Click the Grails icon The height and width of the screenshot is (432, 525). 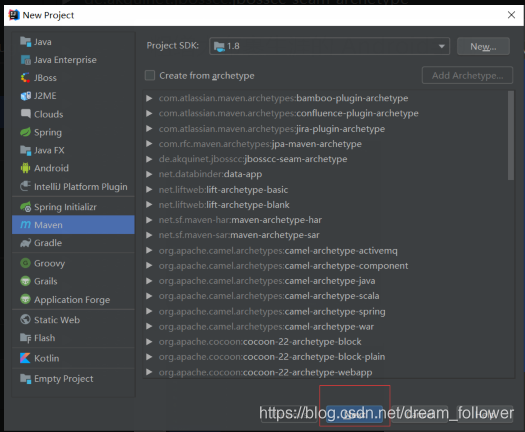25,281
